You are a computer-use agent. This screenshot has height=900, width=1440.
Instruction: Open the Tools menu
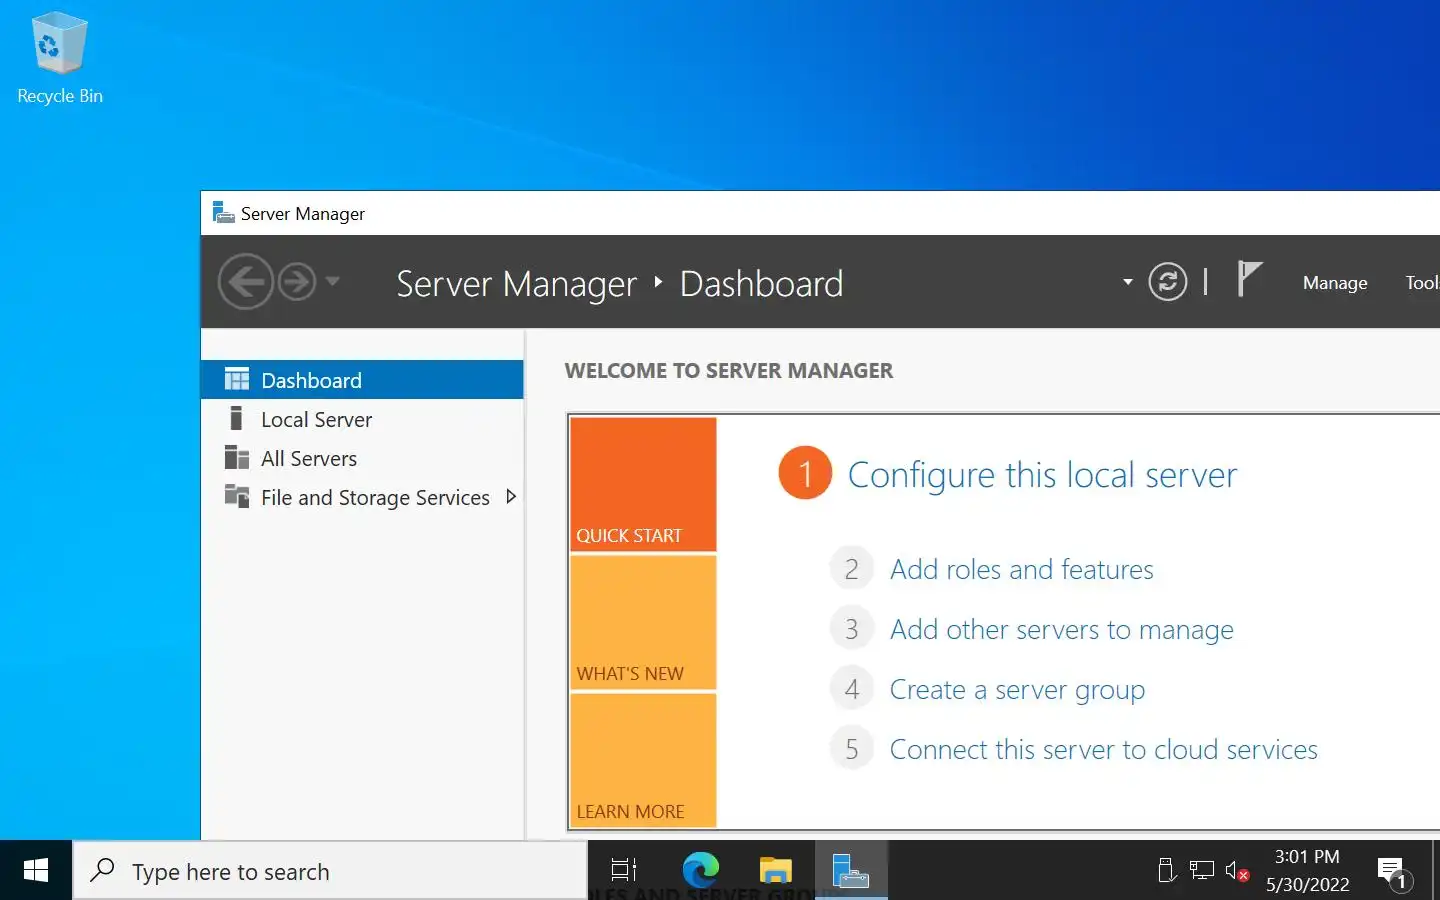[x=1422, y=283]
